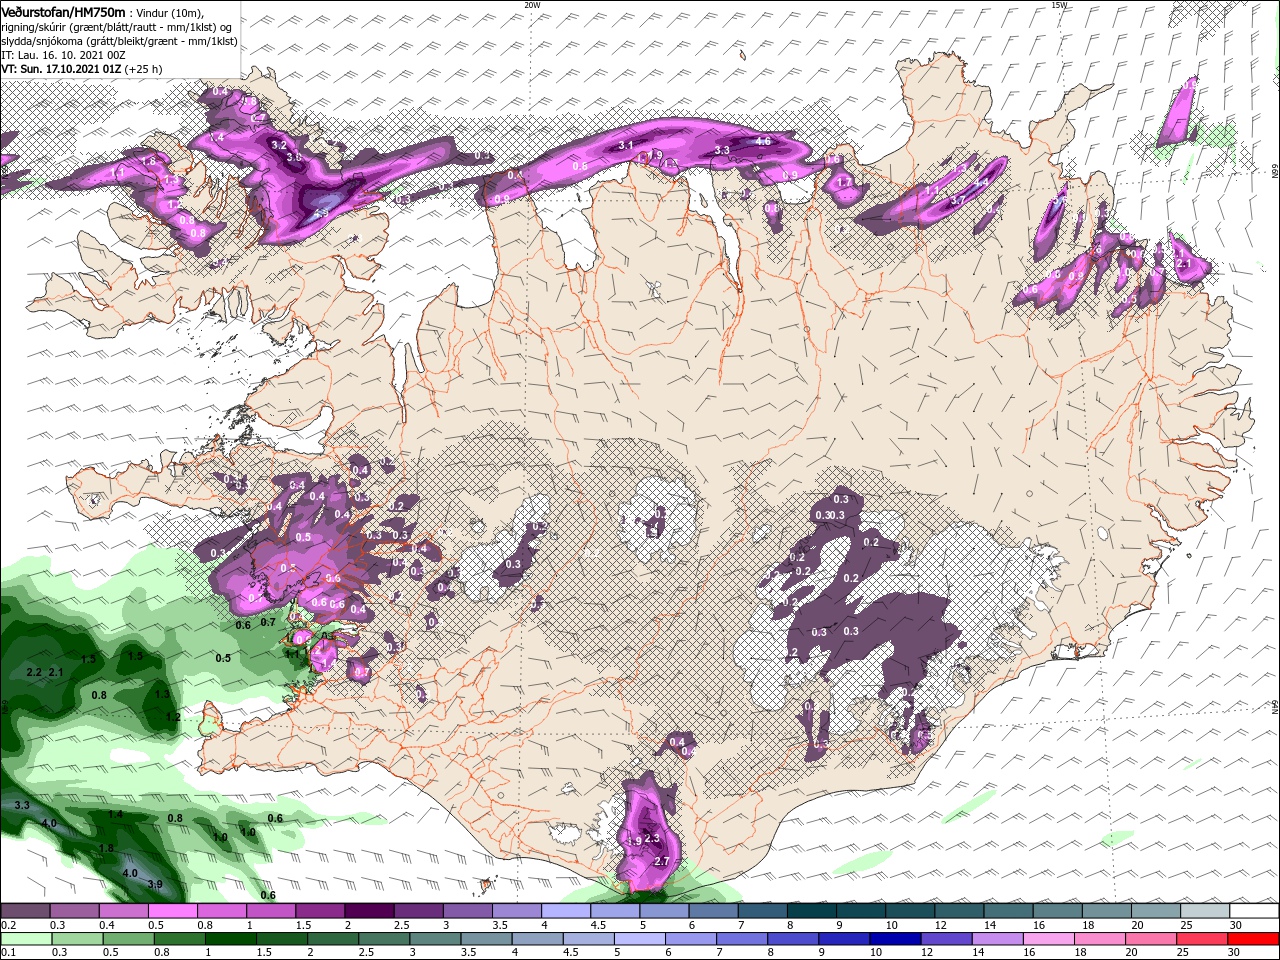Click the darkest purple 2 swatch in upper legend
Viewport: 1280px width, 960px height.
(368, 911)
